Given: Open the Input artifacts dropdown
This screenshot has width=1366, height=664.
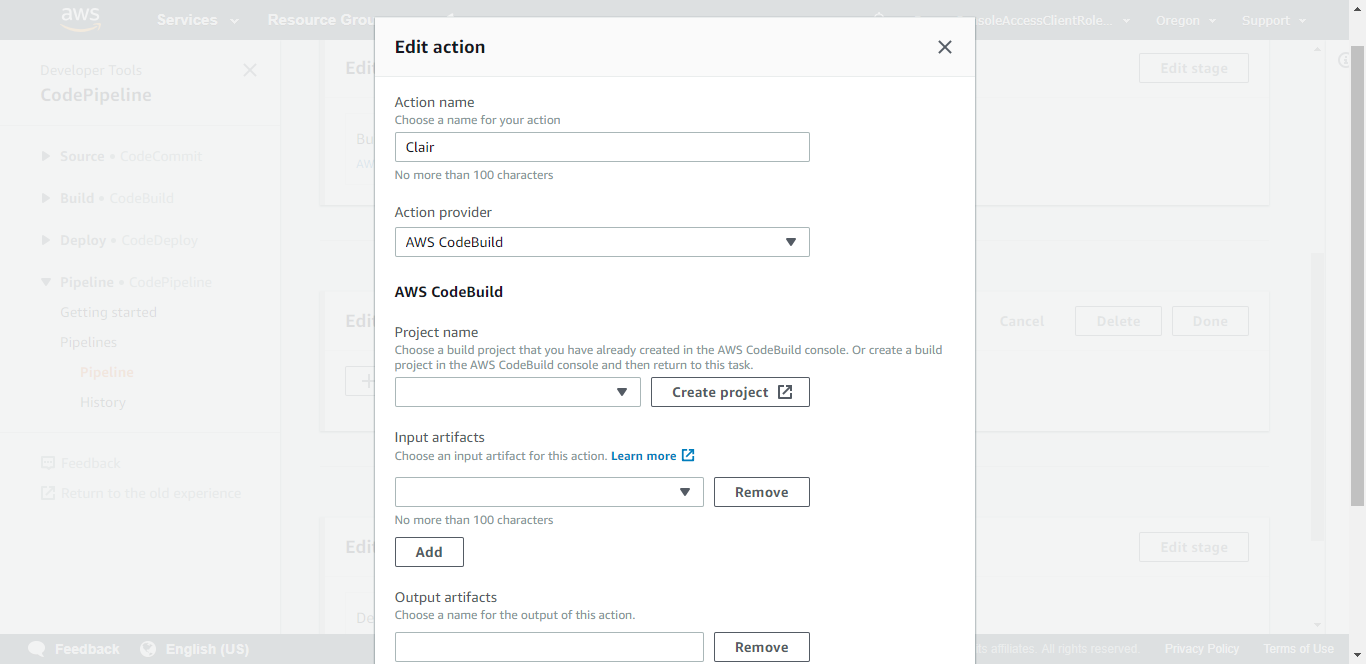Looking at the screenshot, I should pyautogui.click(x=549, y=492).
